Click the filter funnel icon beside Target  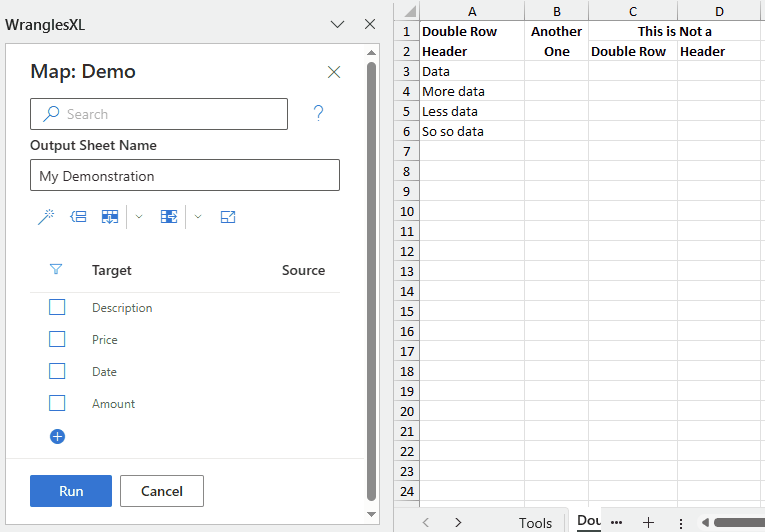[x=56, y=270]
